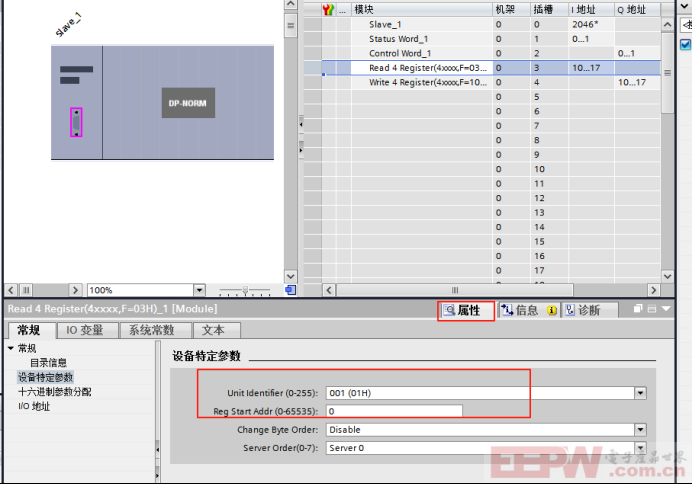The height and width of the screenshot is (484, 692).
Task: Click the Q 地址 column header
Action: 637,9
